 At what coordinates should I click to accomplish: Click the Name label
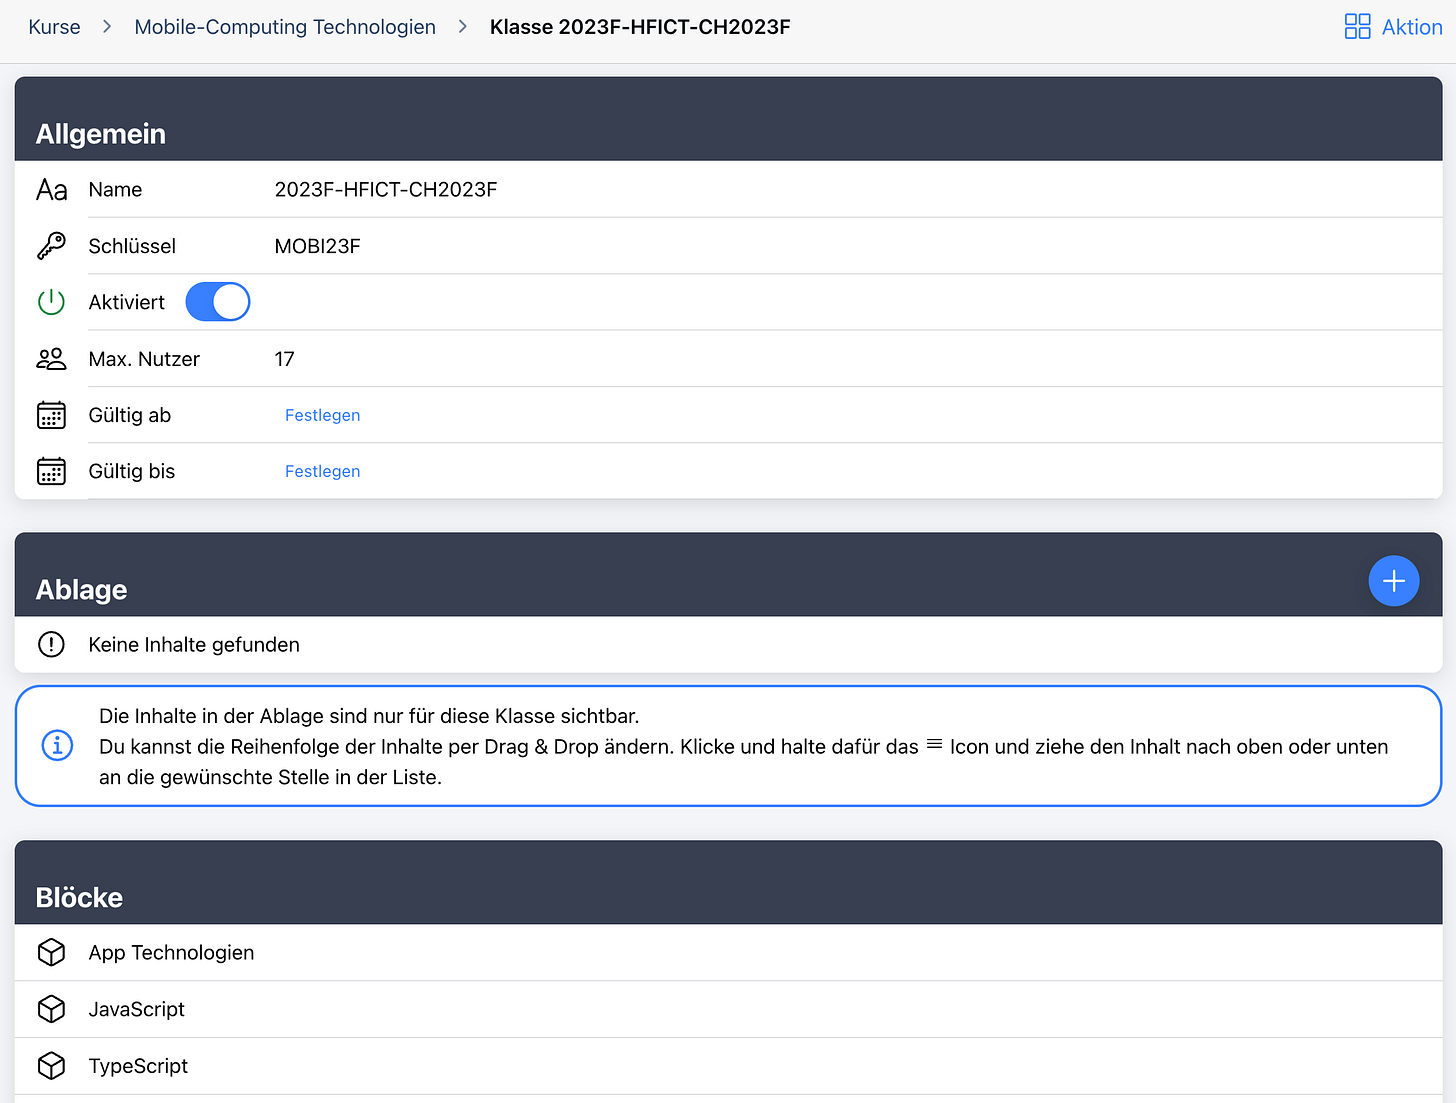tap(115, 190)
